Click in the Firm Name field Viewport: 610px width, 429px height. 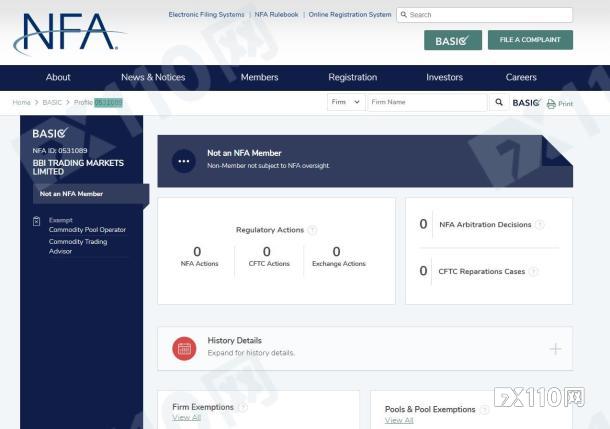coord(427,102)
